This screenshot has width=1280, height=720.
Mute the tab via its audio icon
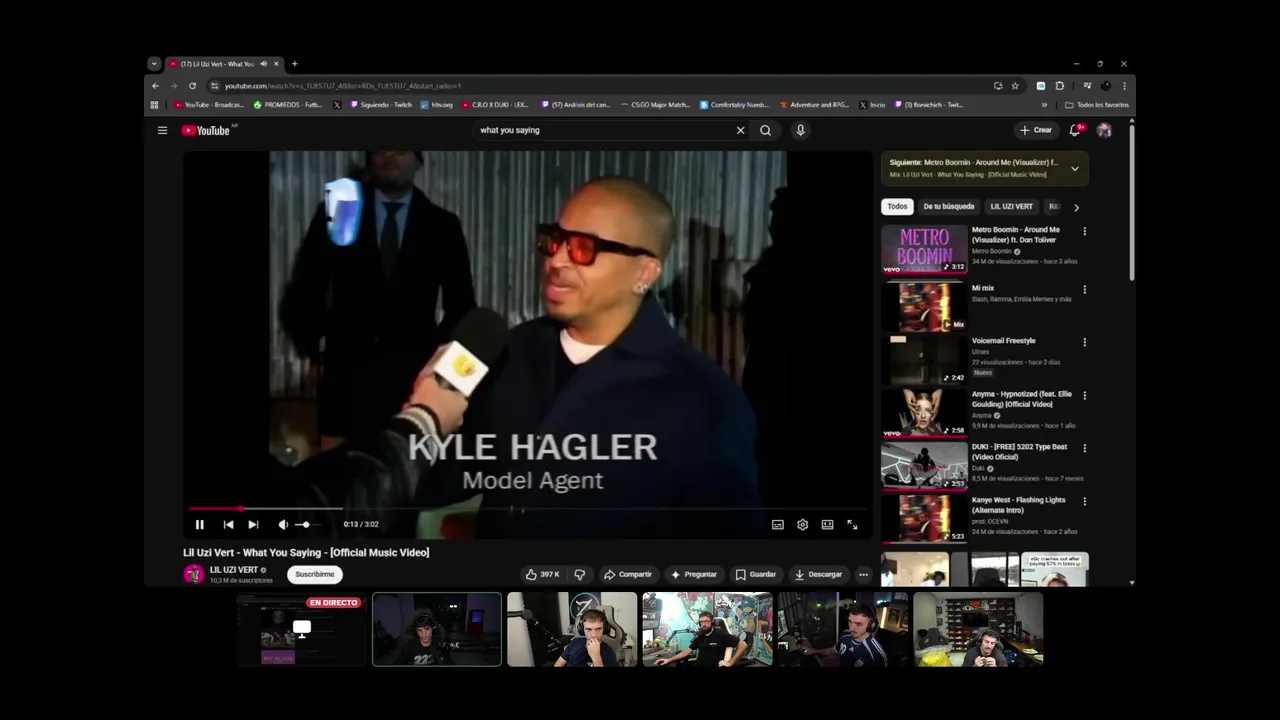tap(264, 64)
